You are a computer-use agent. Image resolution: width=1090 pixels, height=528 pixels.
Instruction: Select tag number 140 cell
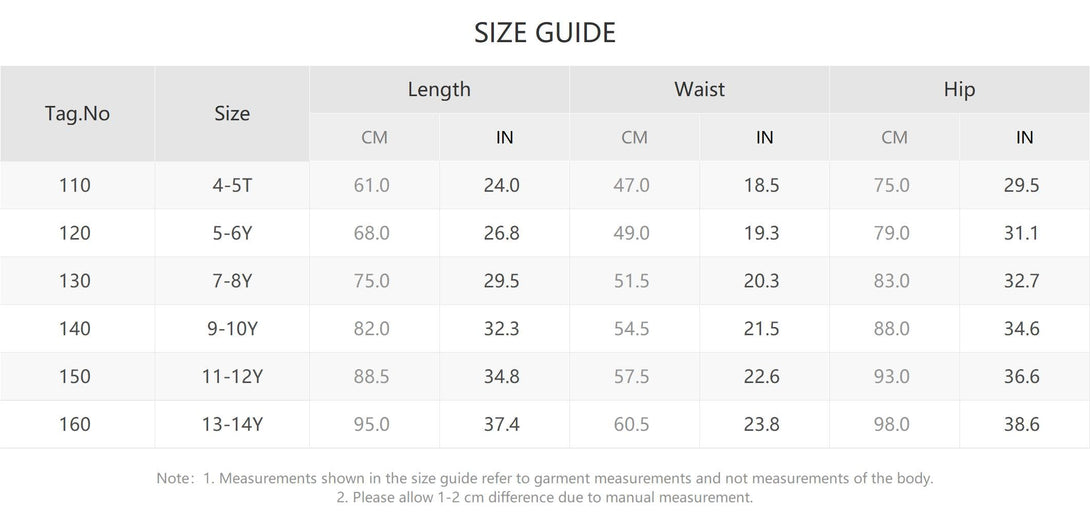[x=75, y=329]
